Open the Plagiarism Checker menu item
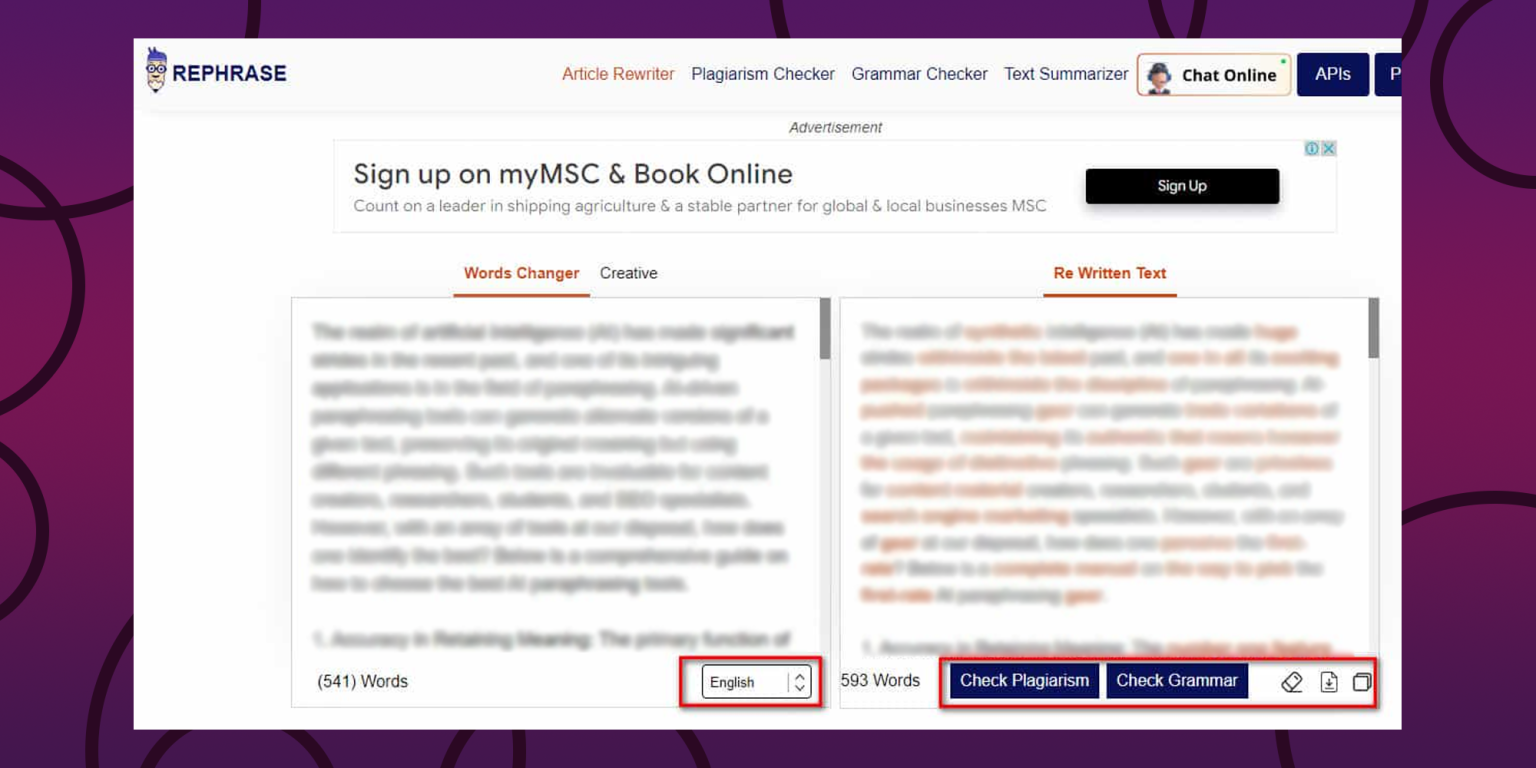The height and width of the screenshot is (768, 1536). tap(763, 73)
